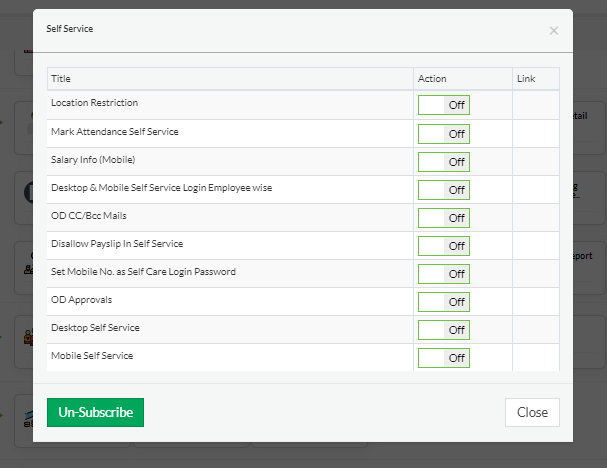The width and height of the screenshot is (607, 468).
Task: Select the Self Service dialog heading
Action: pyautogui.click(x=70, y=29)
